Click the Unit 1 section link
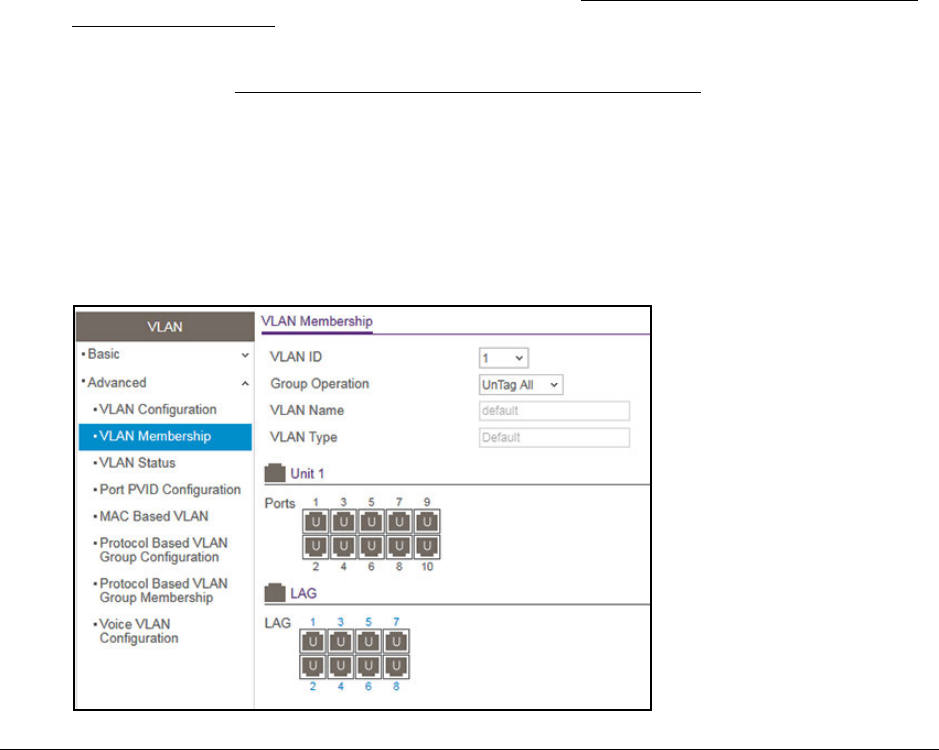Viewport: 939px width, 750px height. [307, 474]
